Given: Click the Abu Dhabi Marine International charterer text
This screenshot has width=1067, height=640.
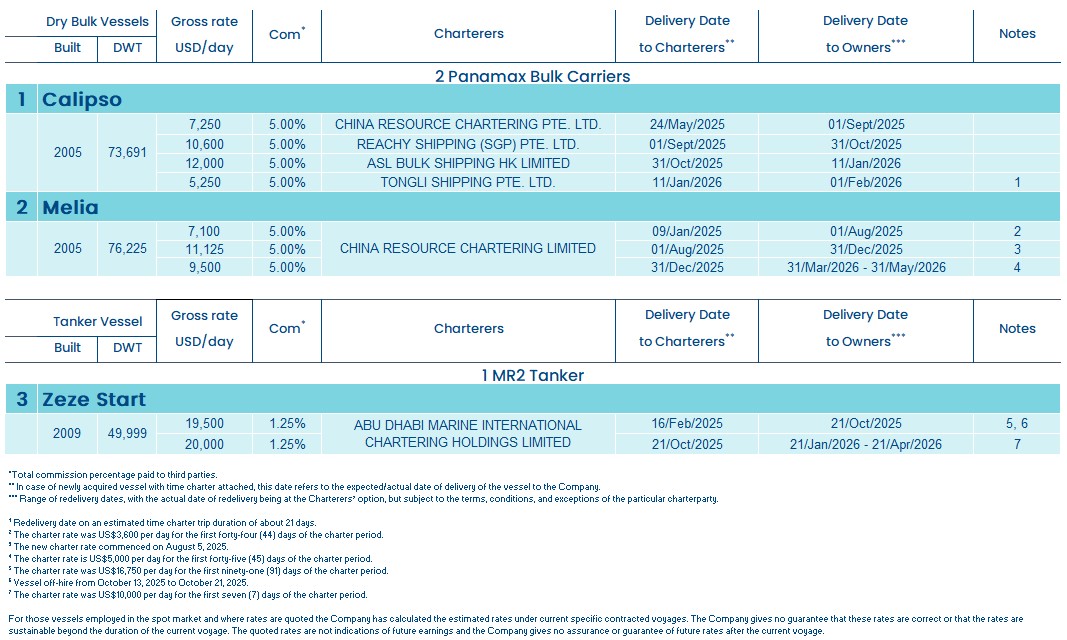Looking at the screenshot, I should pyautogui.click(x=467, y=425).
